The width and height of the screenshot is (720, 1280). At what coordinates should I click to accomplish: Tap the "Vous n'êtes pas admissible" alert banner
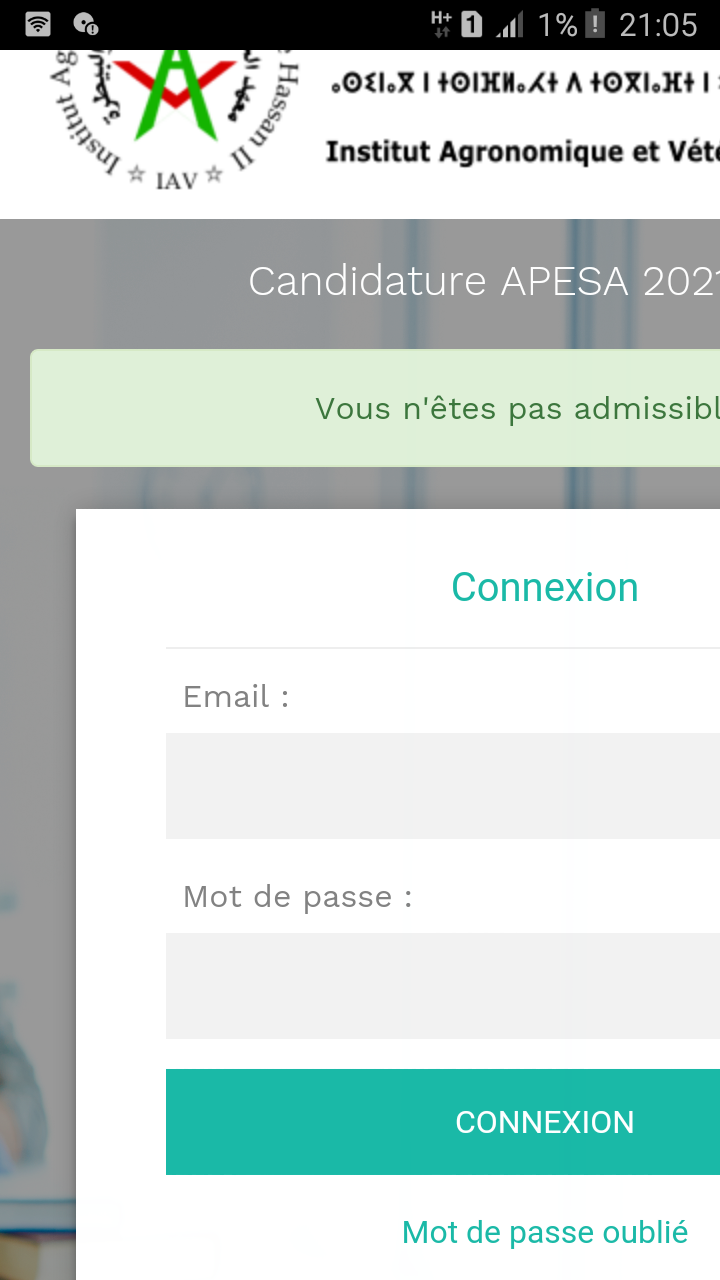(x=375, y=408)
